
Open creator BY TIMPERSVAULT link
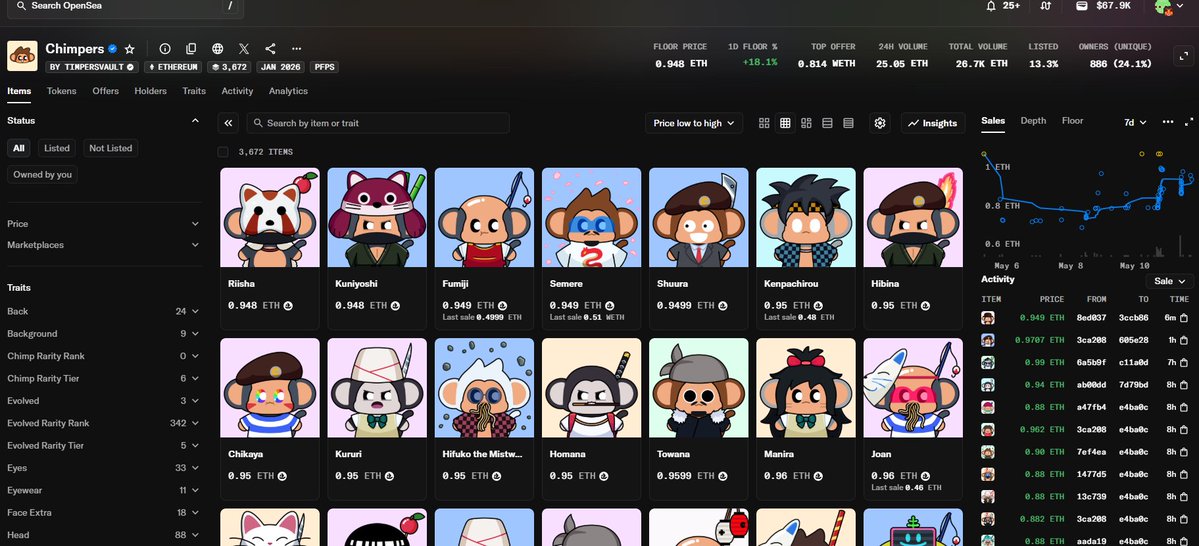click(92, 67)
